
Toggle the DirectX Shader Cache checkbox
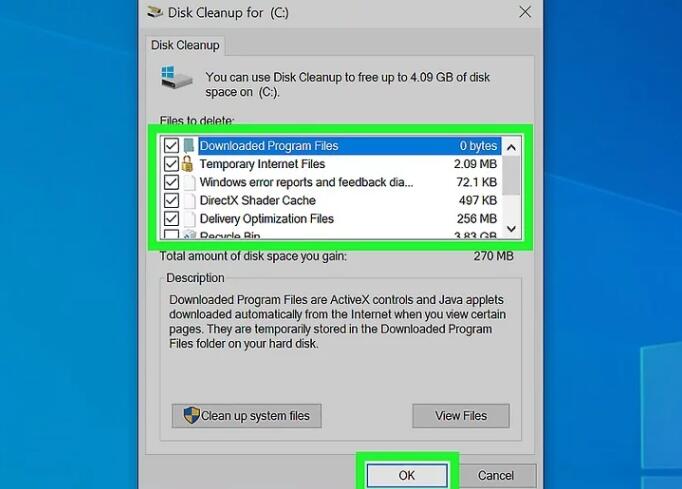tap(171, 201)
